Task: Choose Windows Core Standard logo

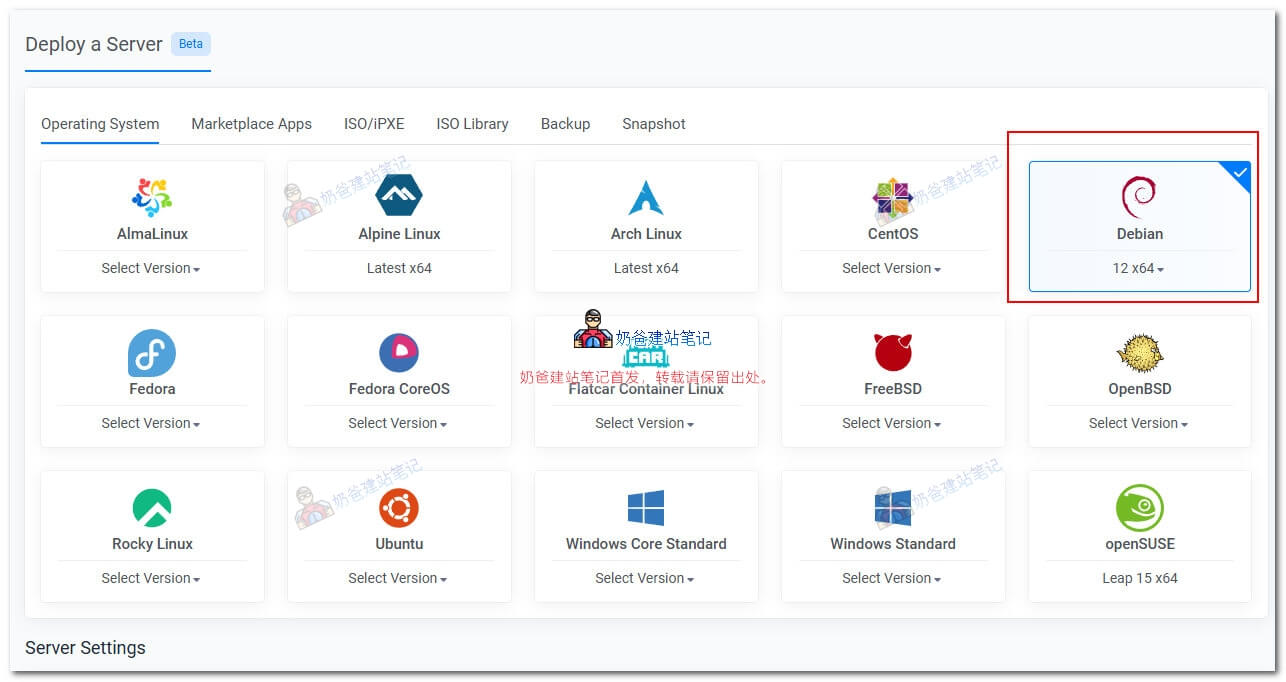Action: [646, 508]
